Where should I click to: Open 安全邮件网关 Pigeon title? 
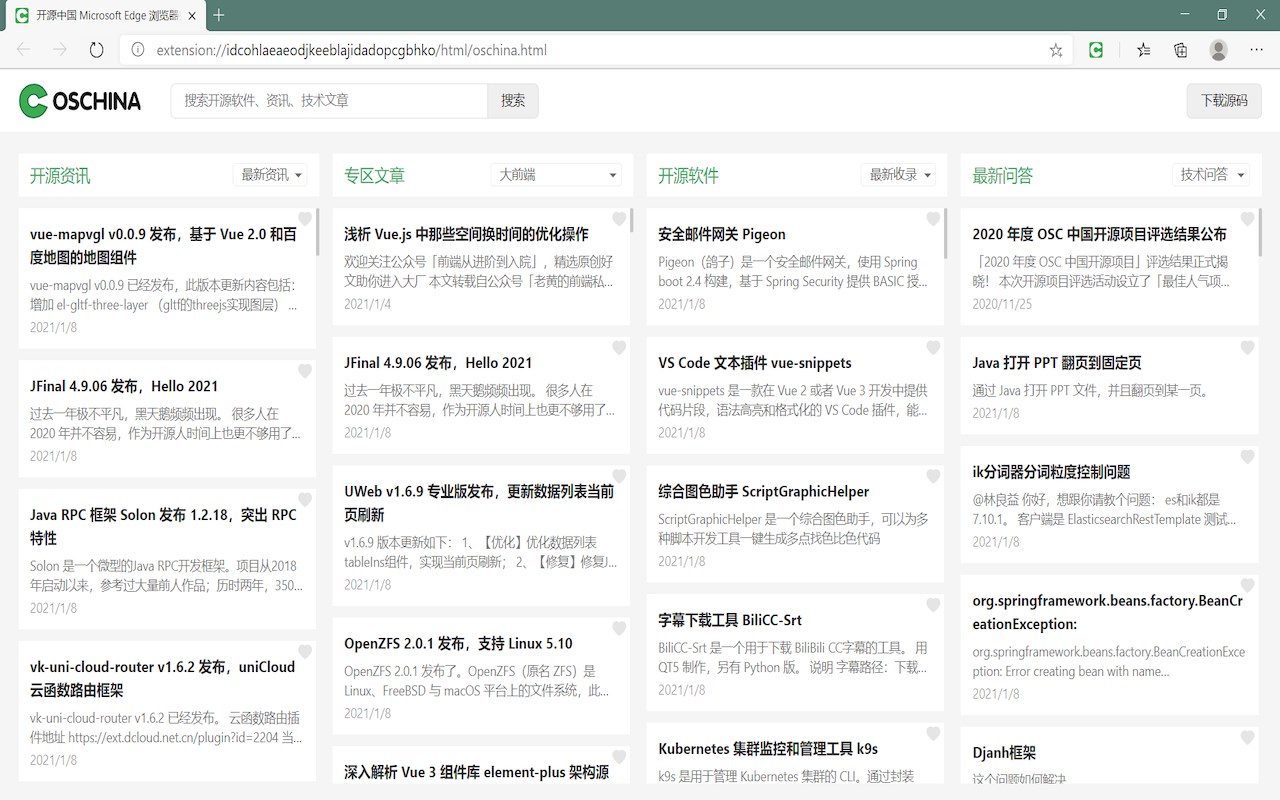pyautogui.click(x=722, y=234)
